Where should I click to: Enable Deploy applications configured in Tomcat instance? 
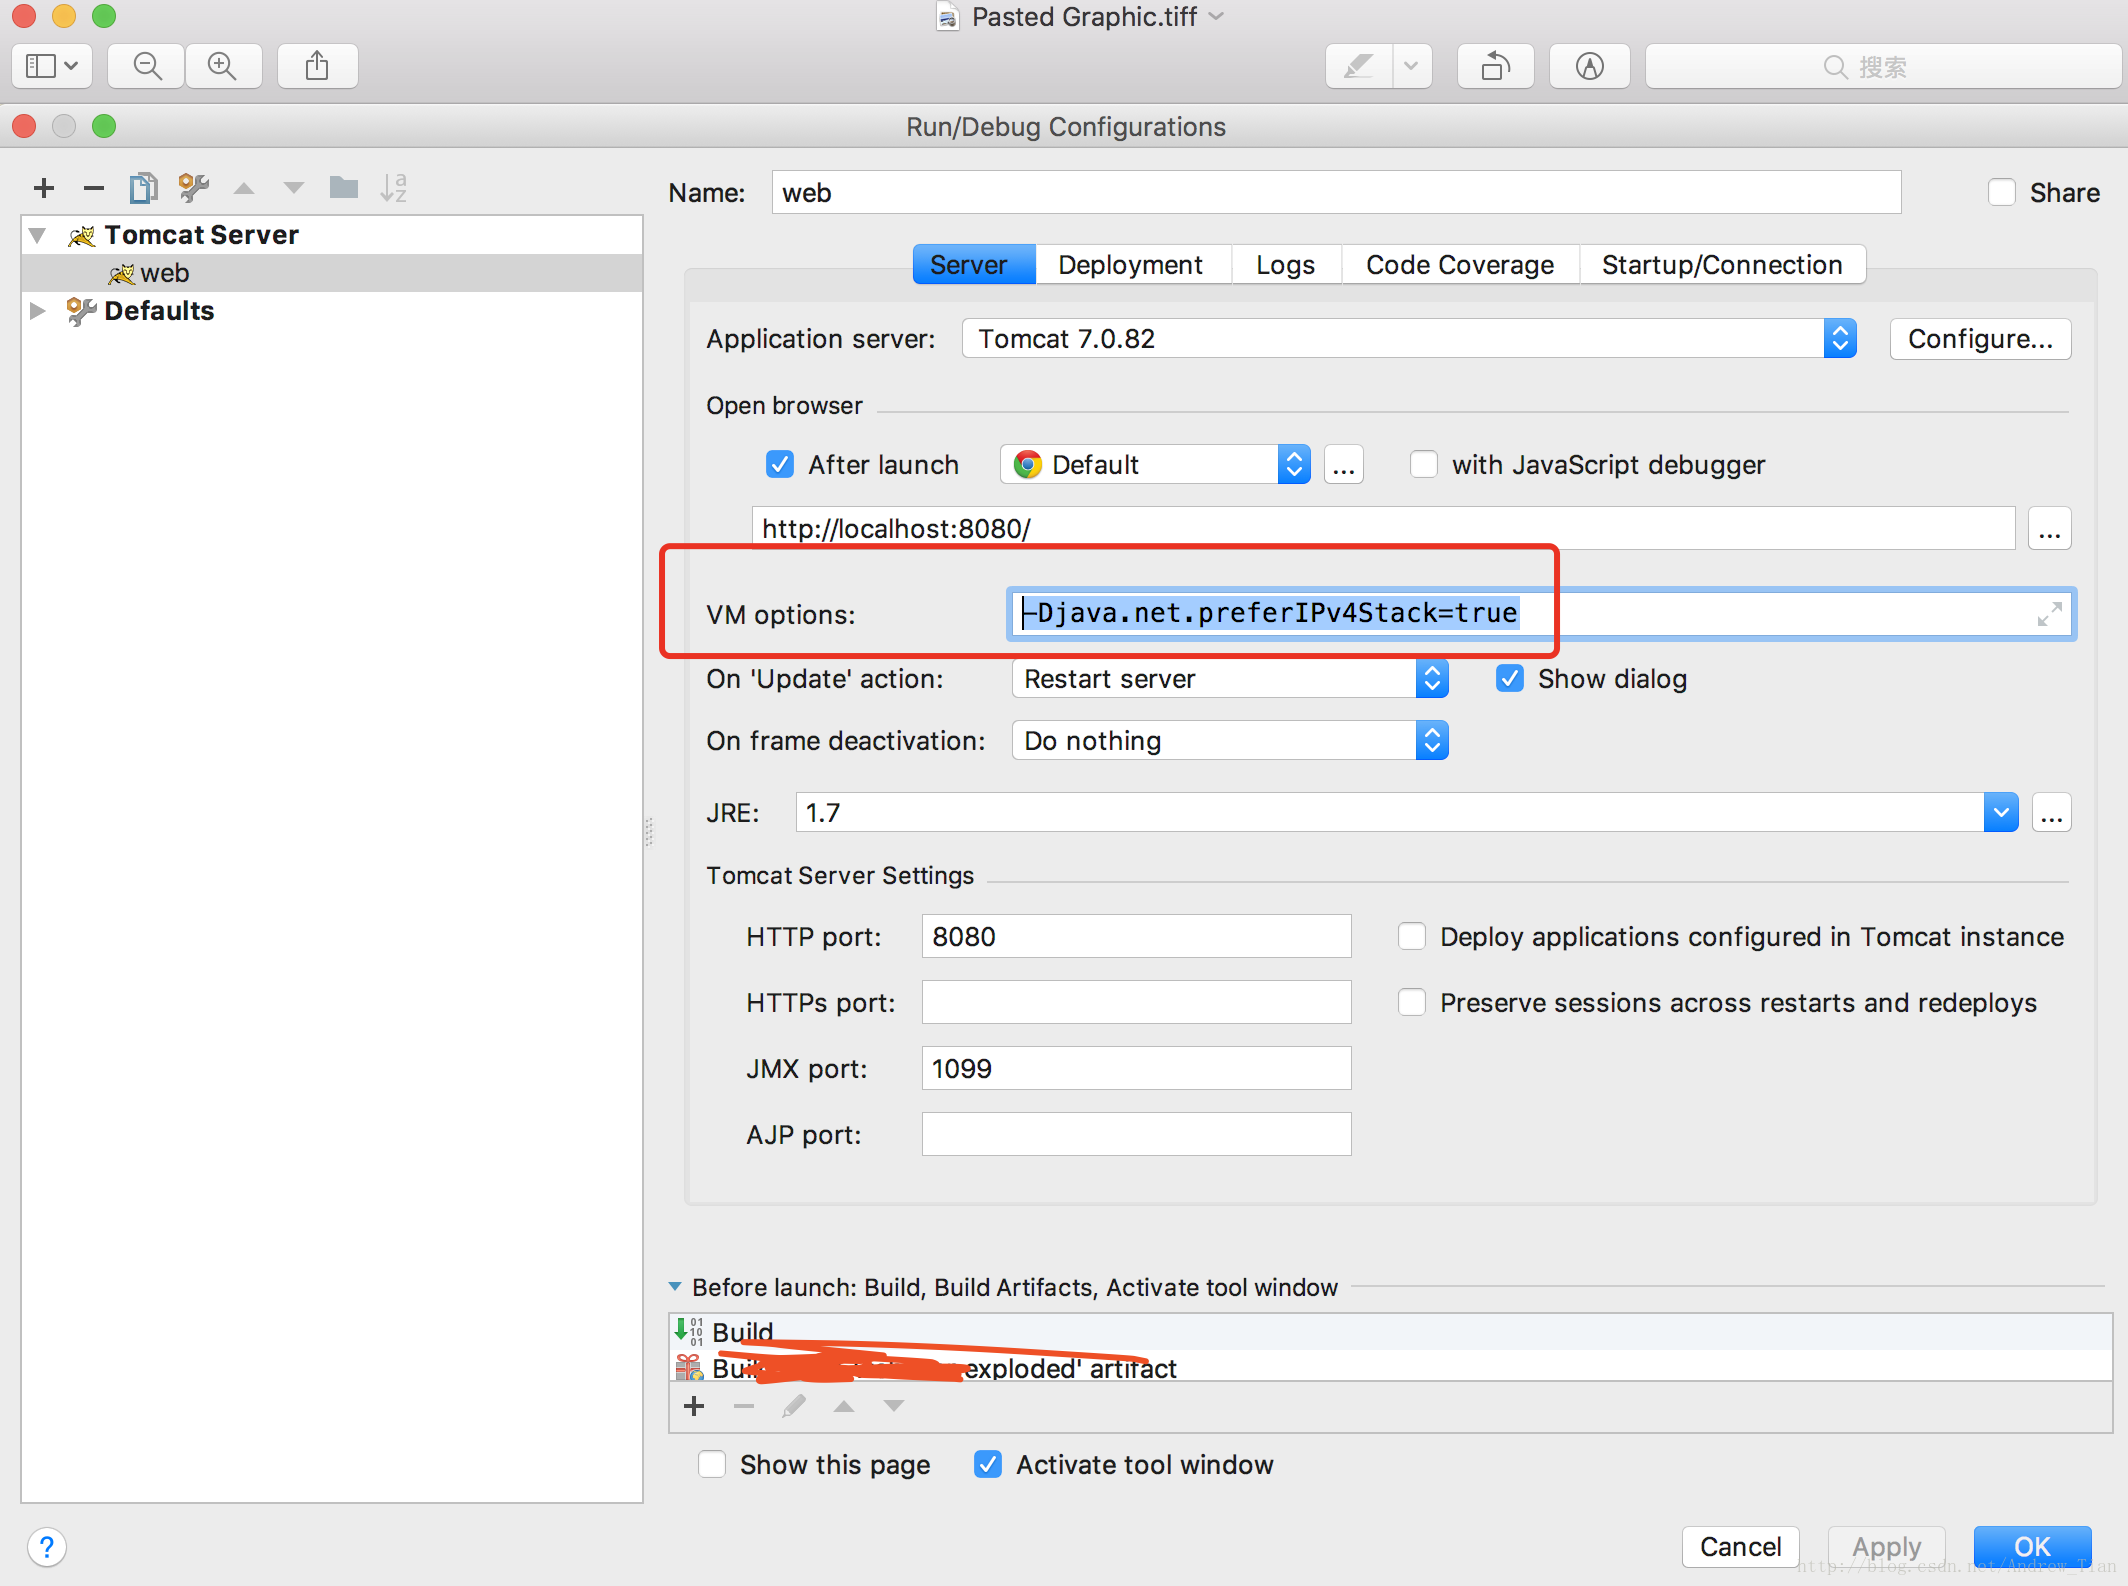tap(1412, 937)
